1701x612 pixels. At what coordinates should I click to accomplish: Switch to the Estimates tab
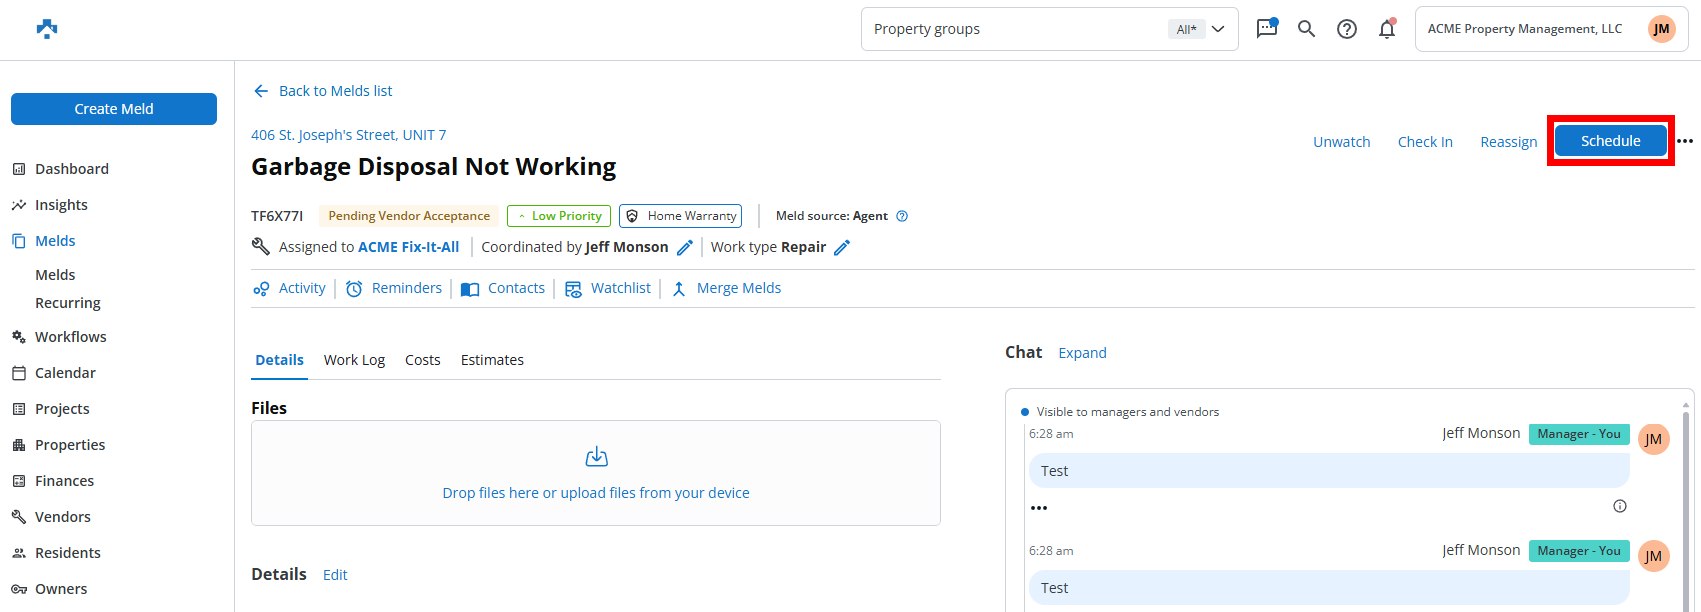click(x=492, y=360)
